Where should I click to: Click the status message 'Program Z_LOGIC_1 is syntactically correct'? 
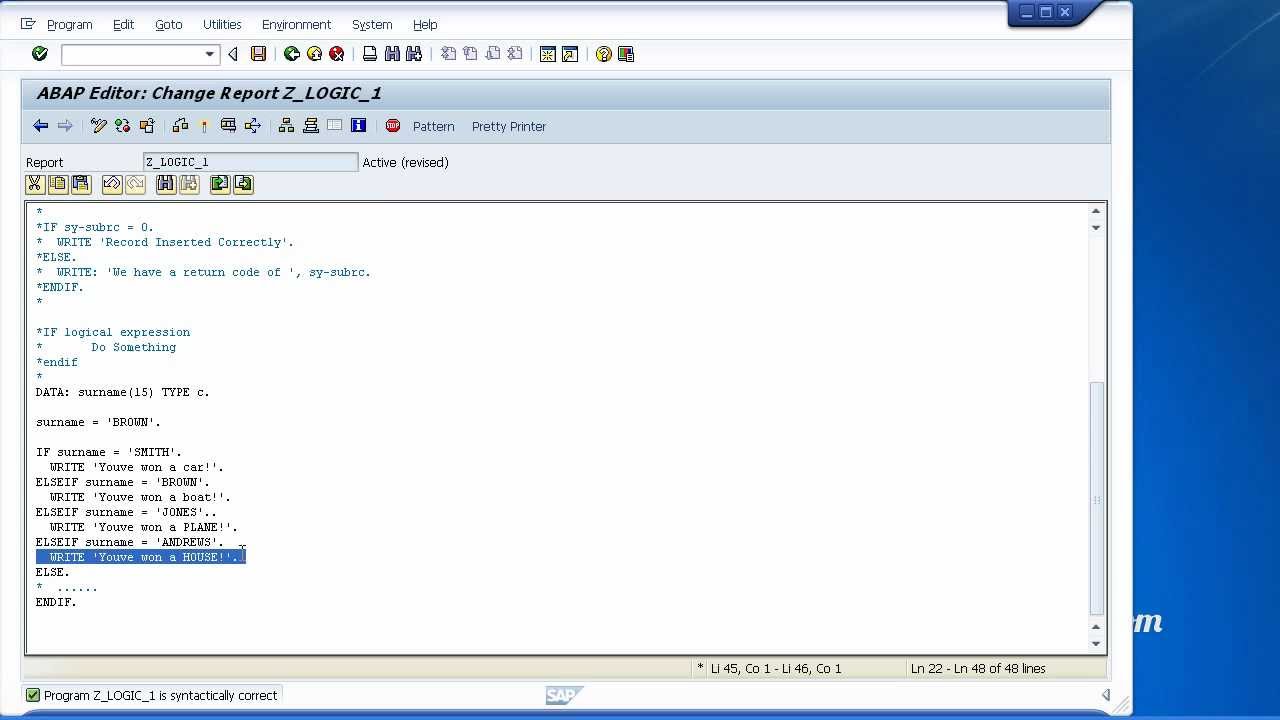tap(160, 695)
